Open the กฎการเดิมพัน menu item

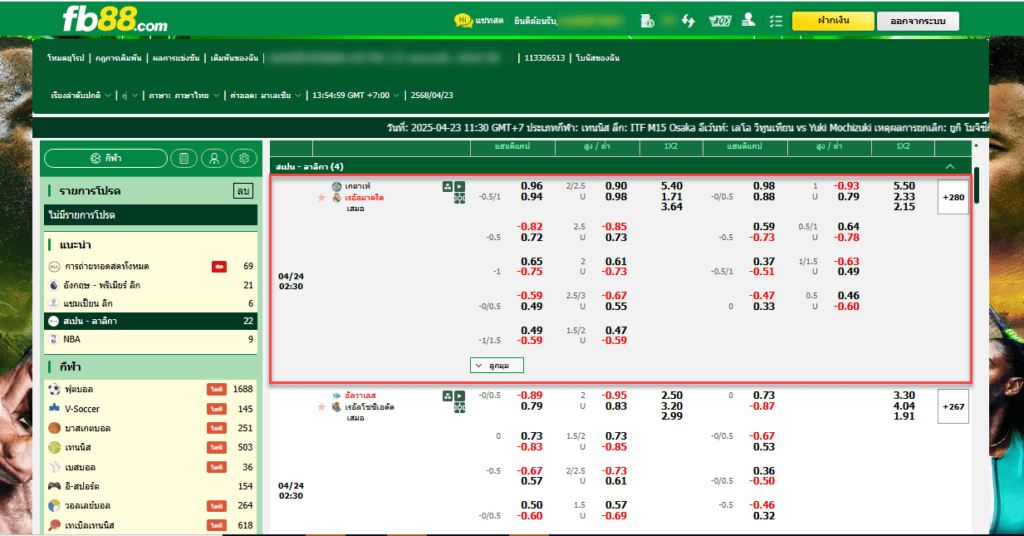pos(118,58)
